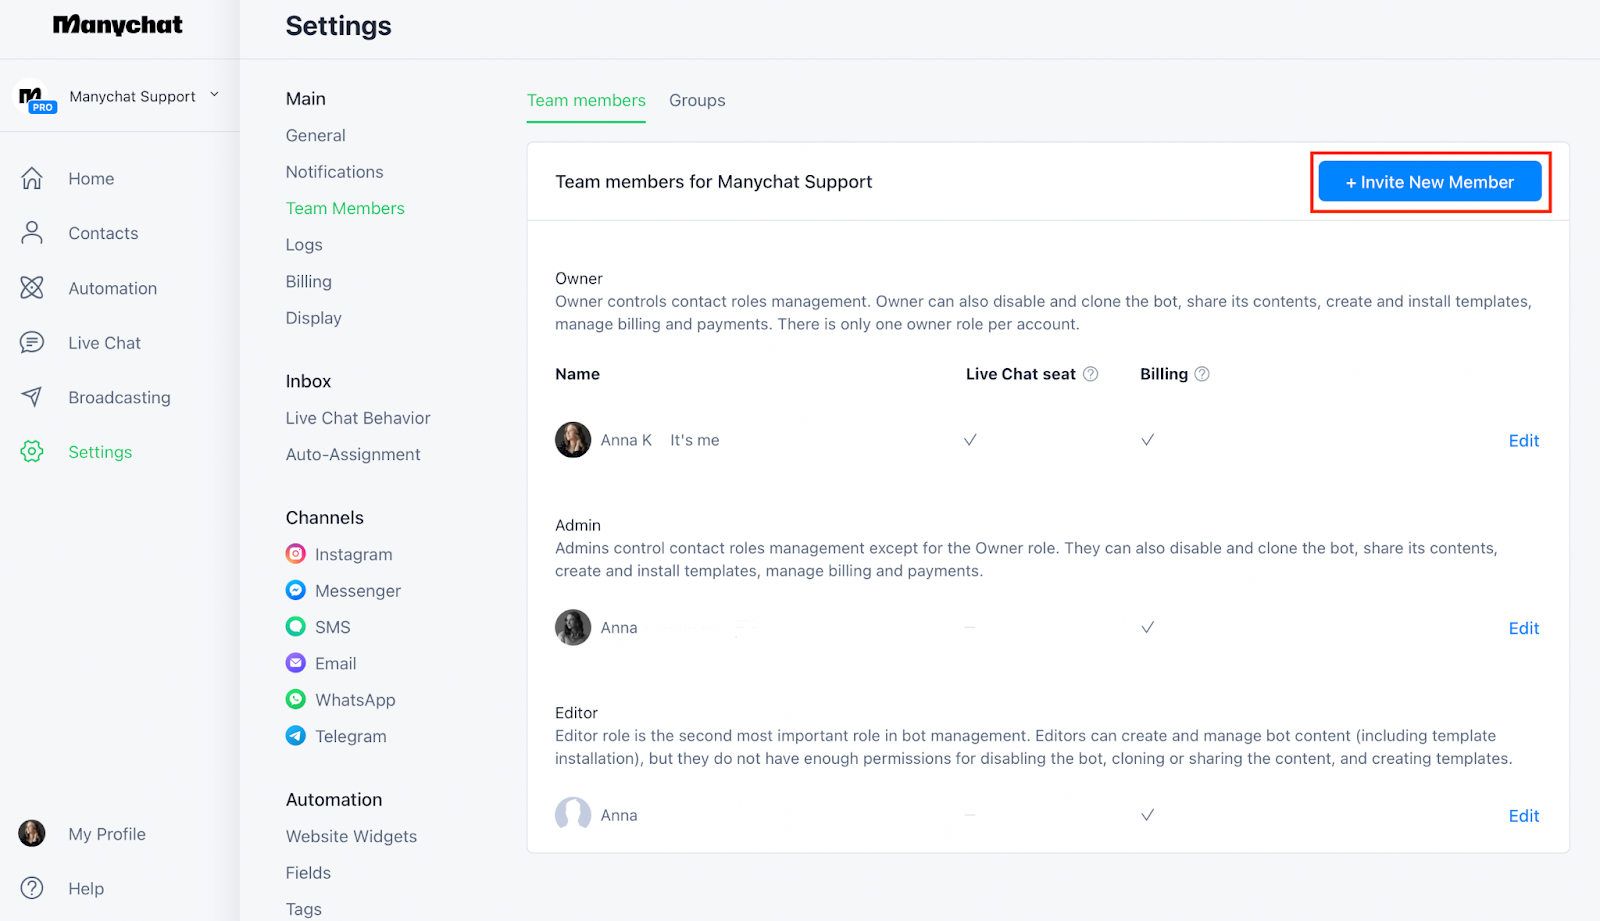
Task: Click Billing column help icon
Action: (1202, 374)
